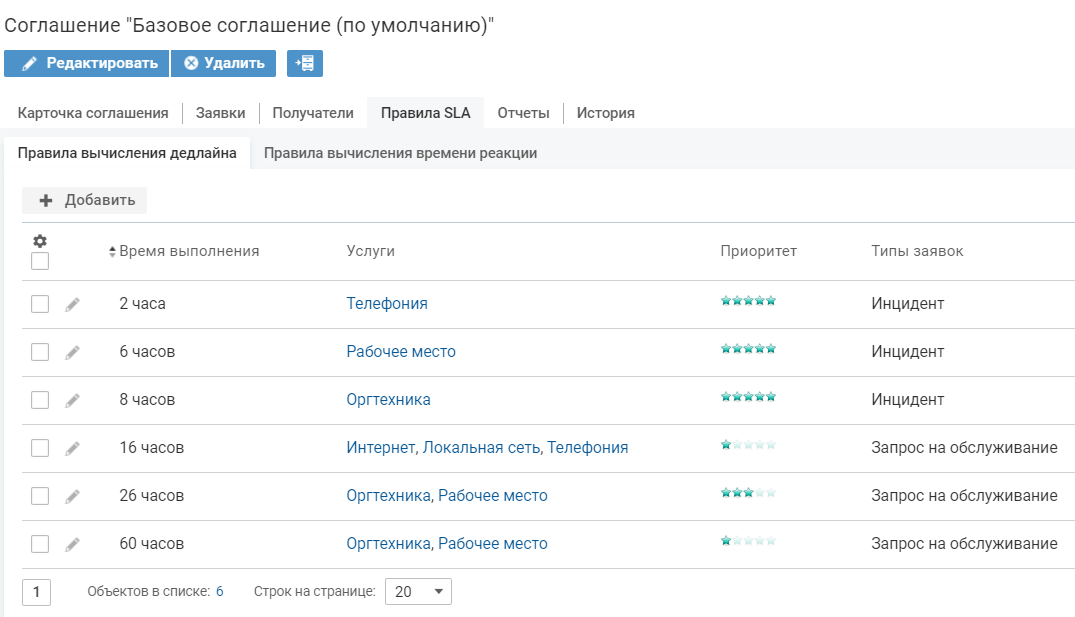Sort by Время выполнения arrow icon
The image size is (1075, 617).
click(x=112, y=252)
